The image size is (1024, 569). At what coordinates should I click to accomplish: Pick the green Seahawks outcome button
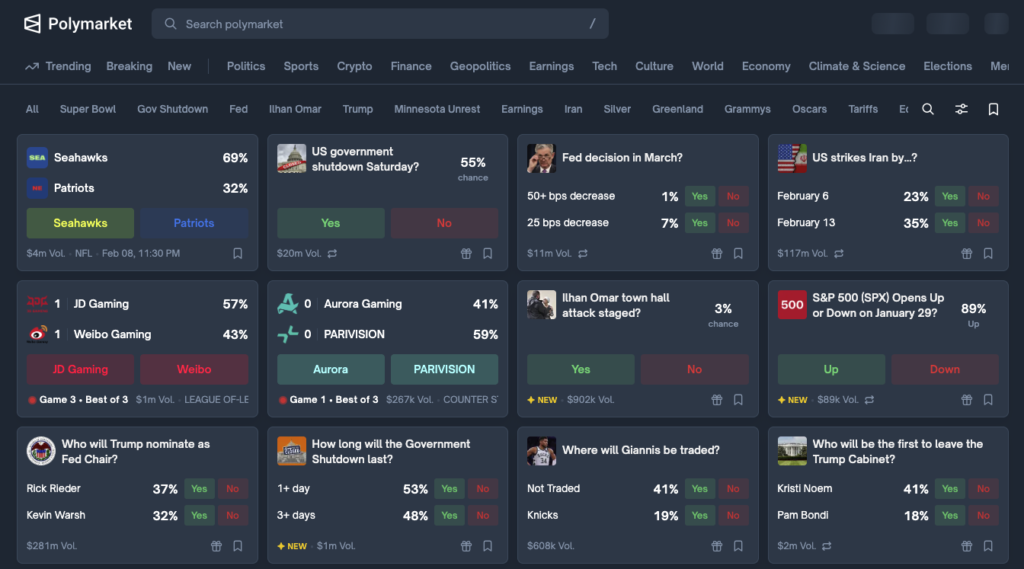(80, 223)
